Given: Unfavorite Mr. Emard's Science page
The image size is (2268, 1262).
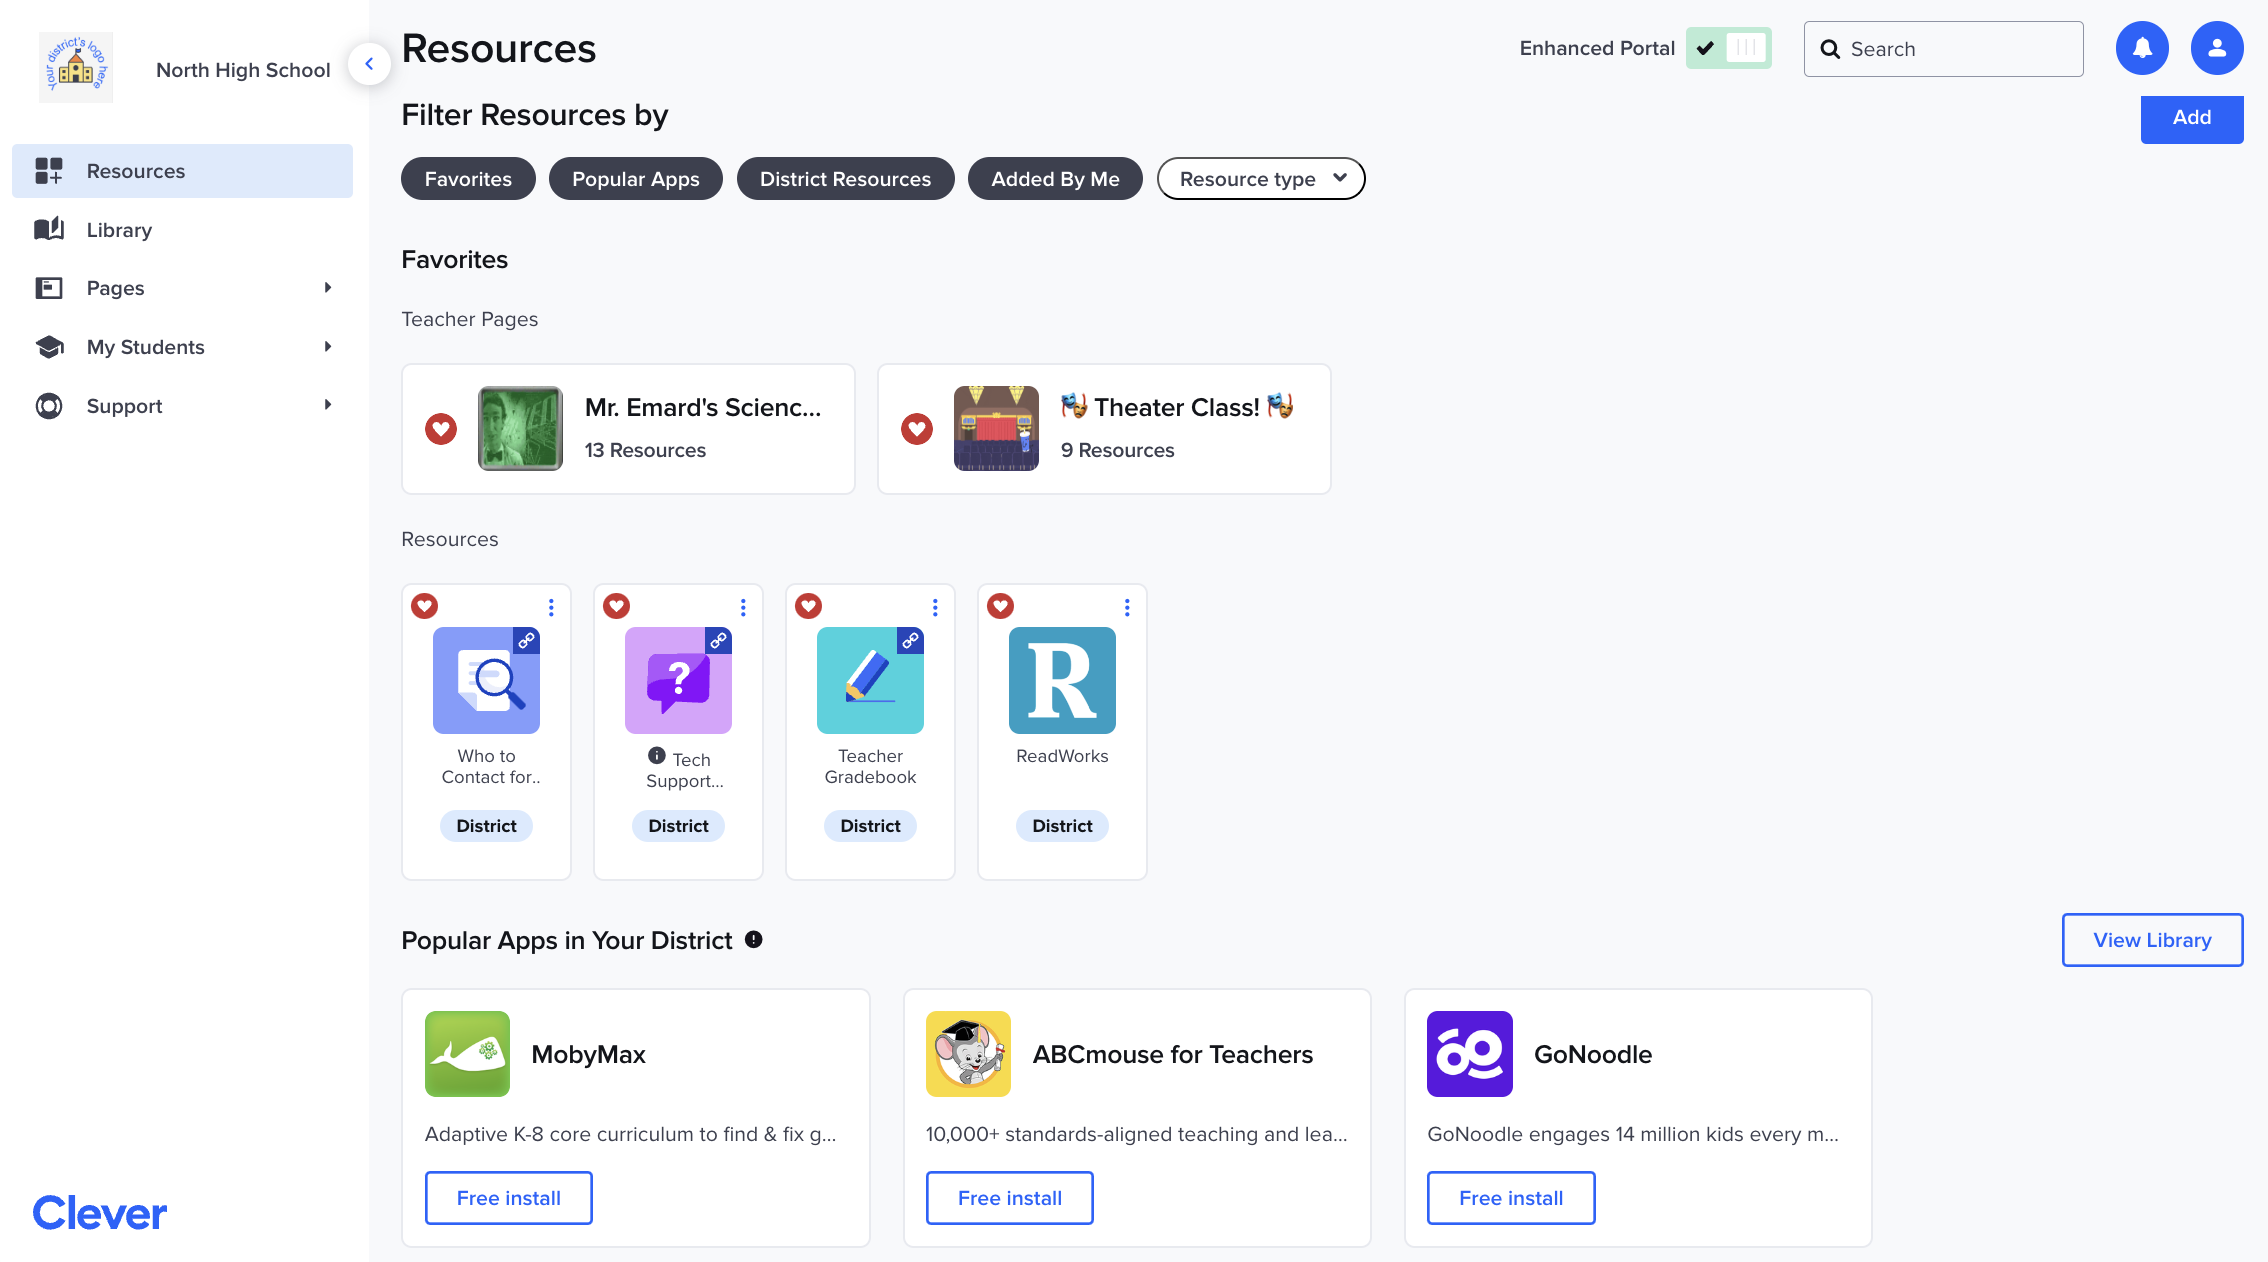Looking at the screenshot, I should pyautogui.click(x=441, y=429).
